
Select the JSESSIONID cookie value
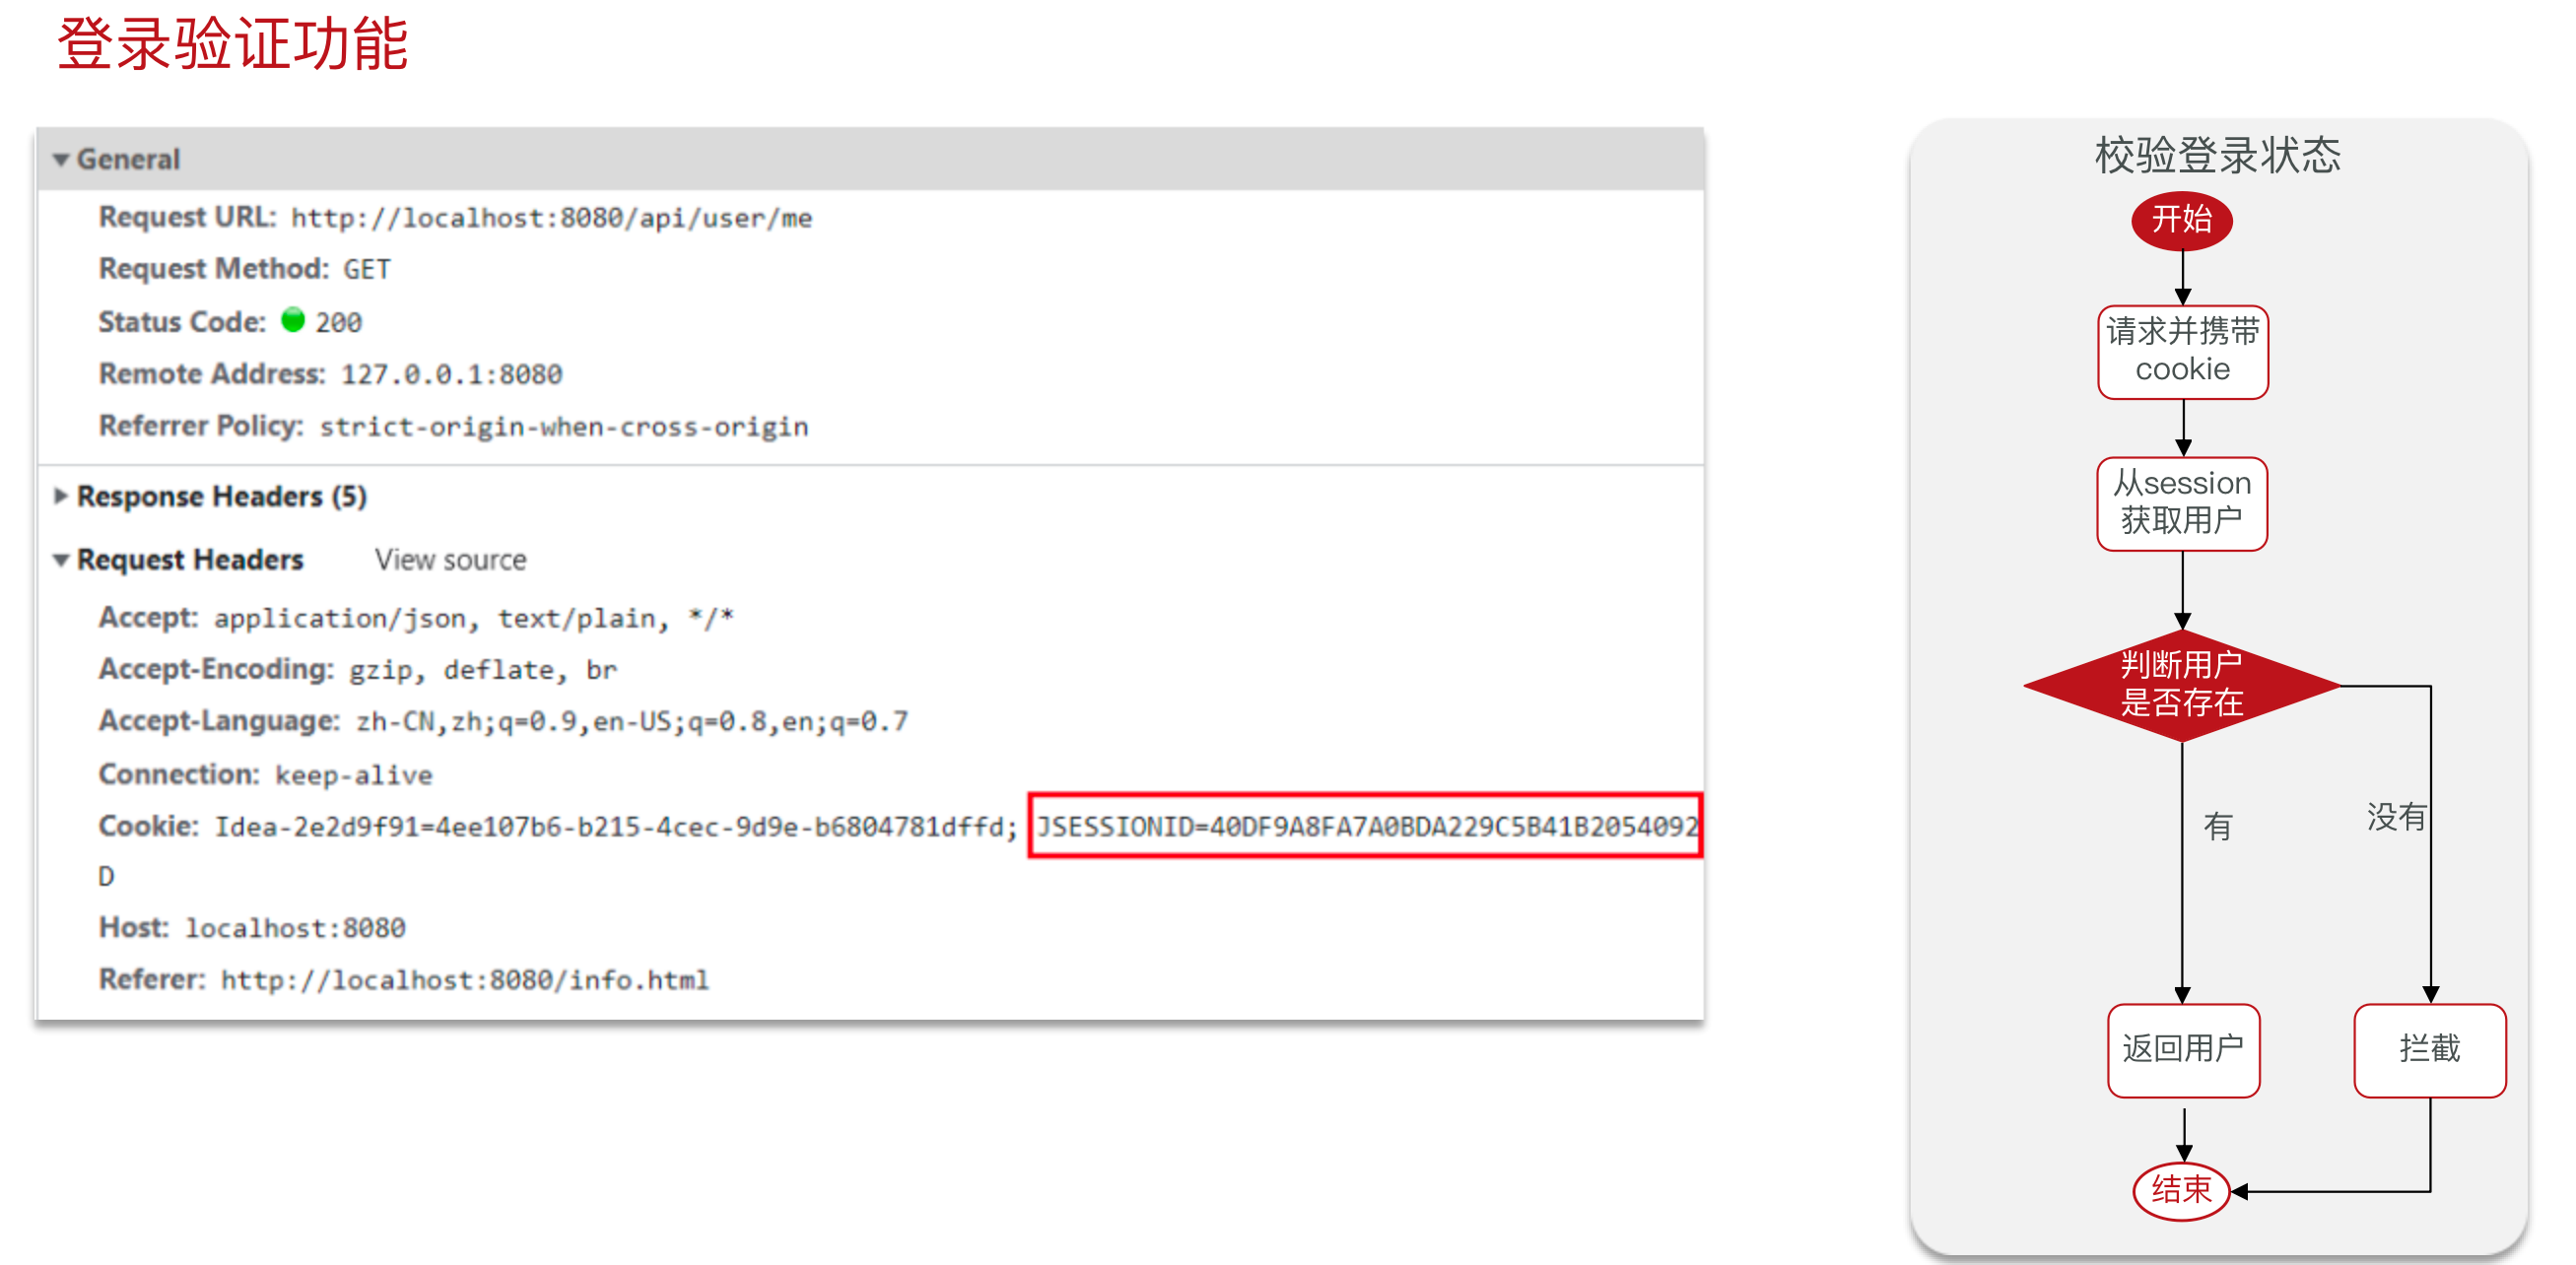pyautogui.click(x=1367, y=827)
